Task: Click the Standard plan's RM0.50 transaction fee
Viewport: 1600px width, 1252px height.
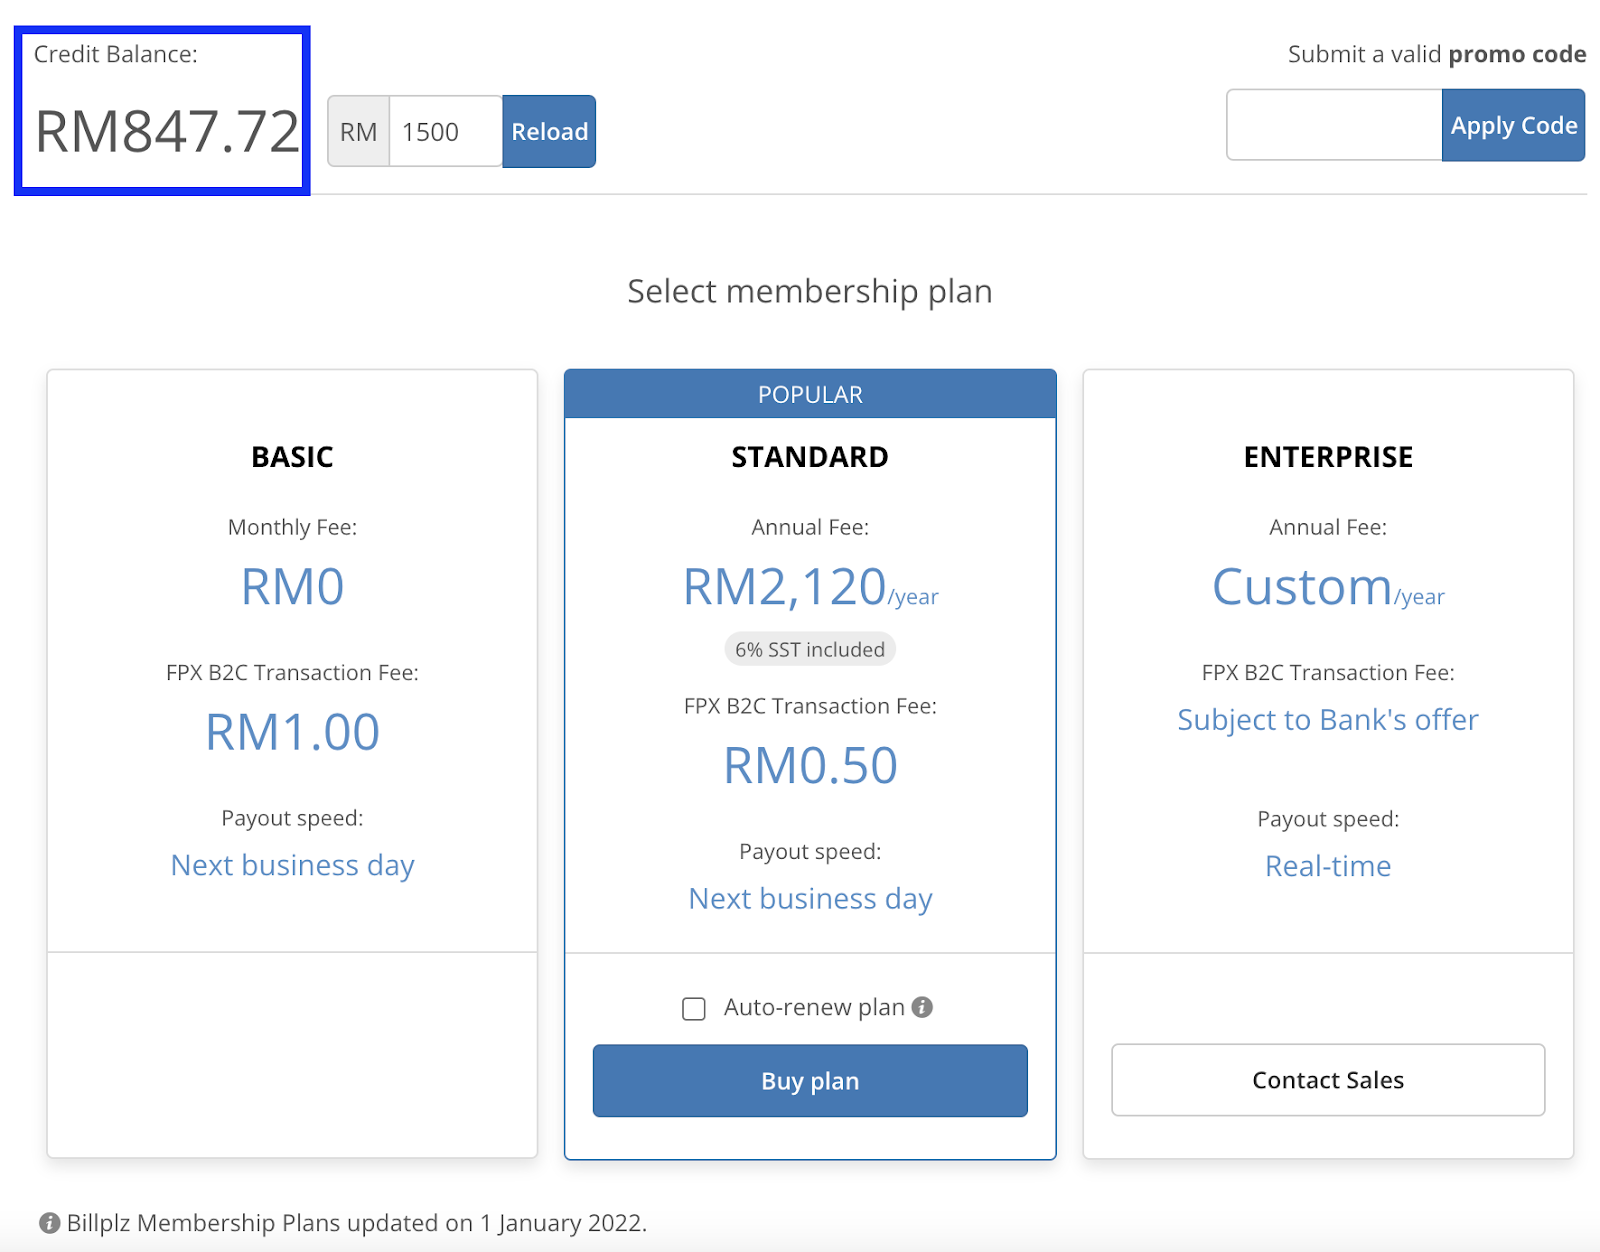Action: tap(810, 766)
